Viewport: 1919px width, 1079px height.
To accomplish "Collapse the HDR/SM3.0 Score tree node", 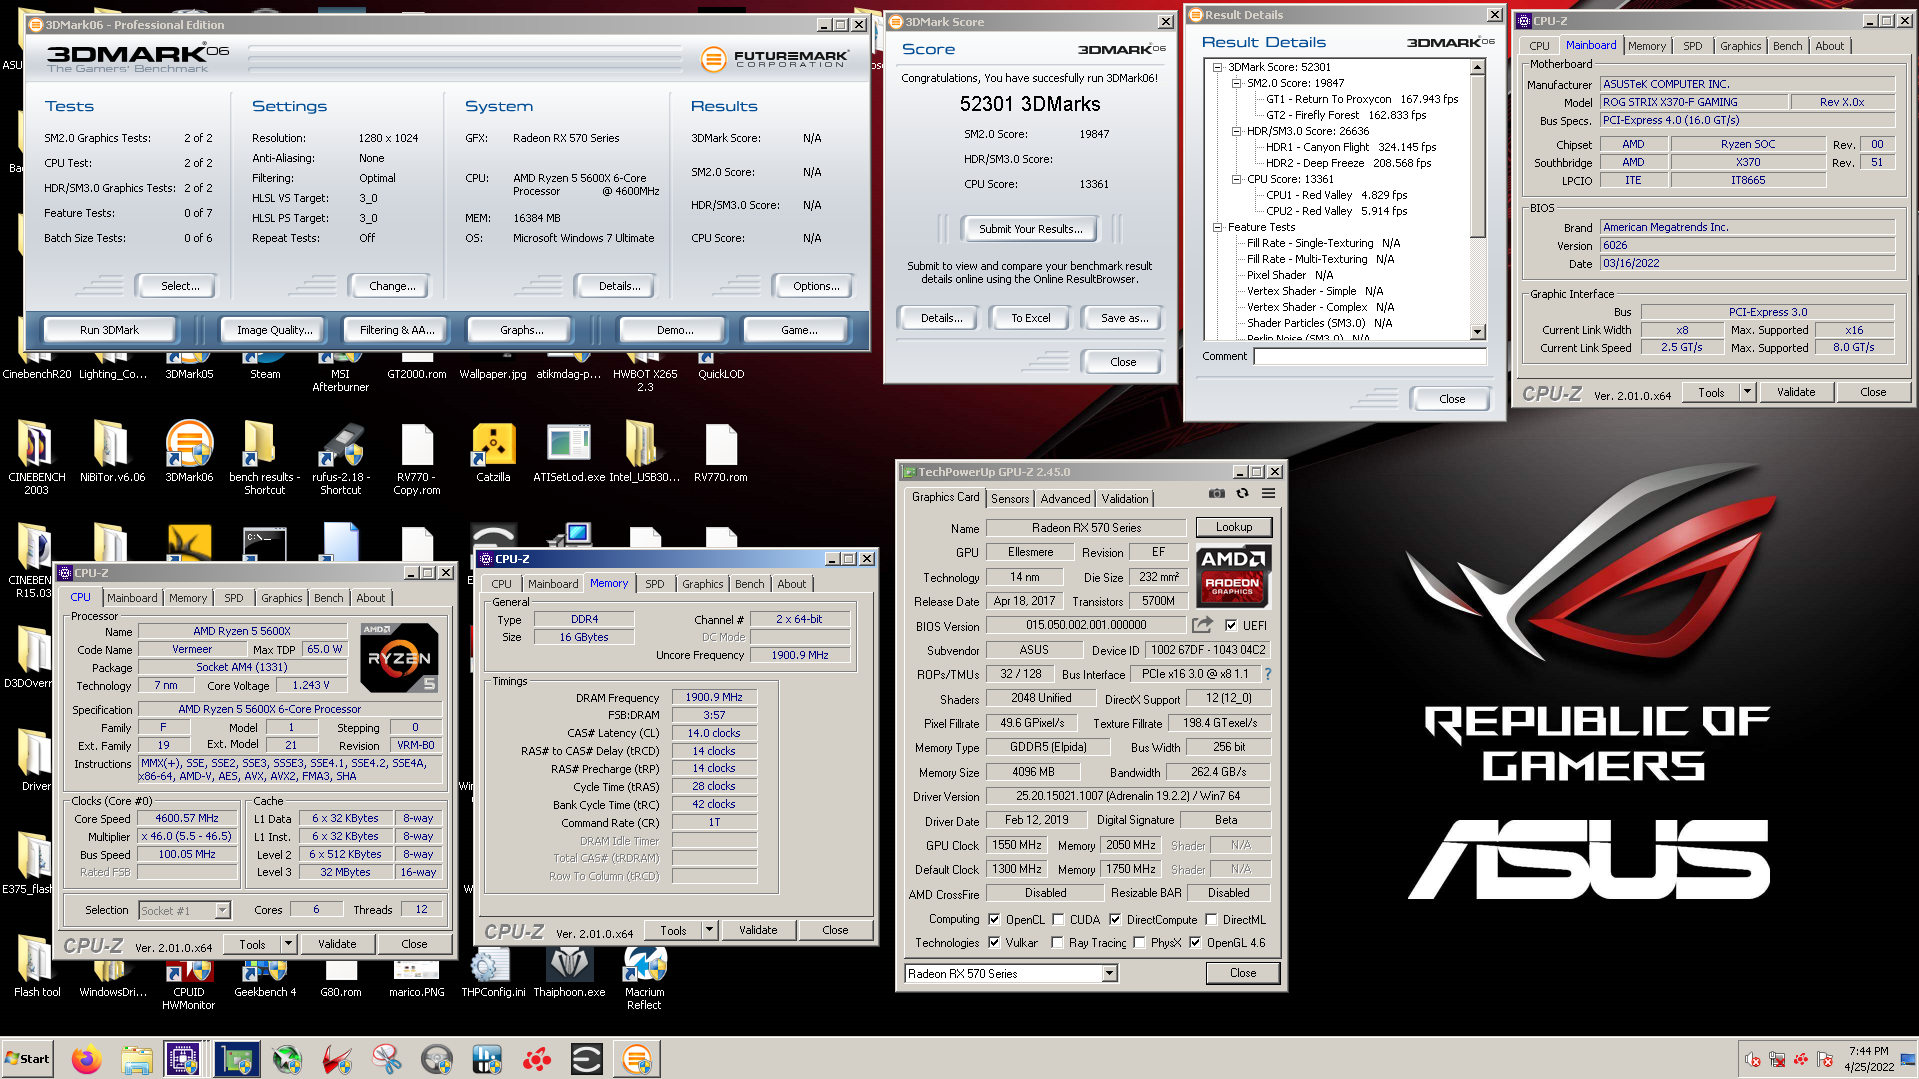I will point(1237,132).
